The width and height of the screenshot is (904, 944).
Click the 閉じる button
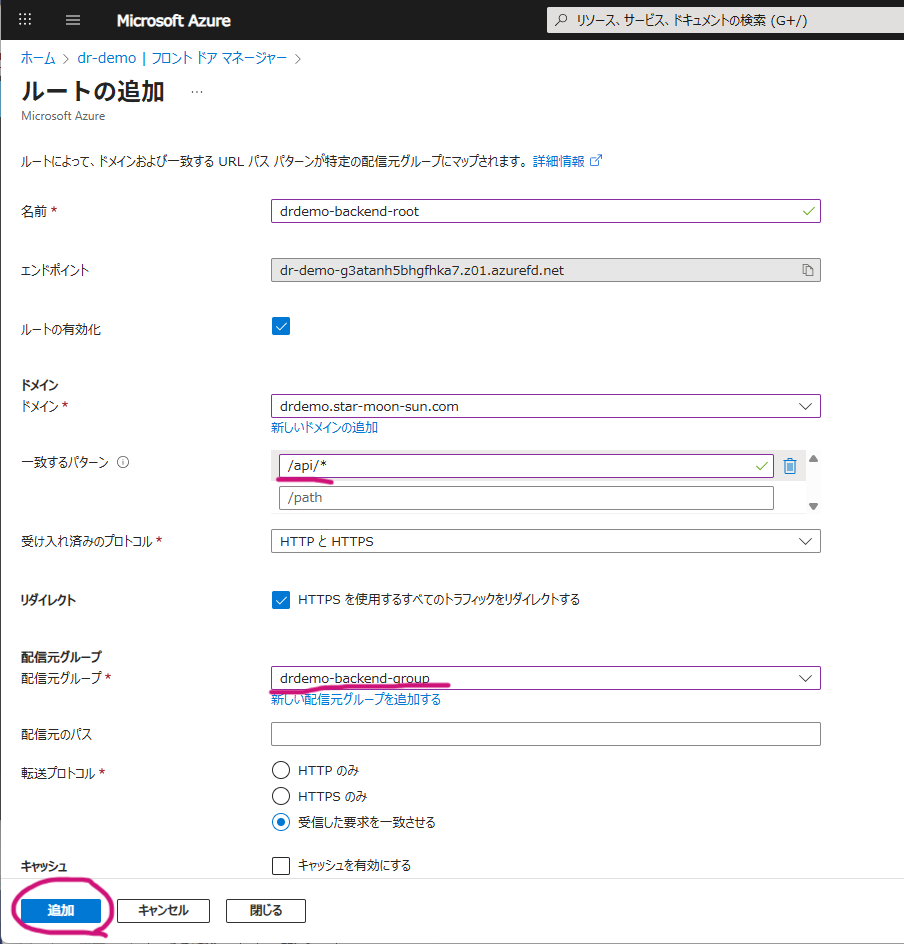[265, 910]
